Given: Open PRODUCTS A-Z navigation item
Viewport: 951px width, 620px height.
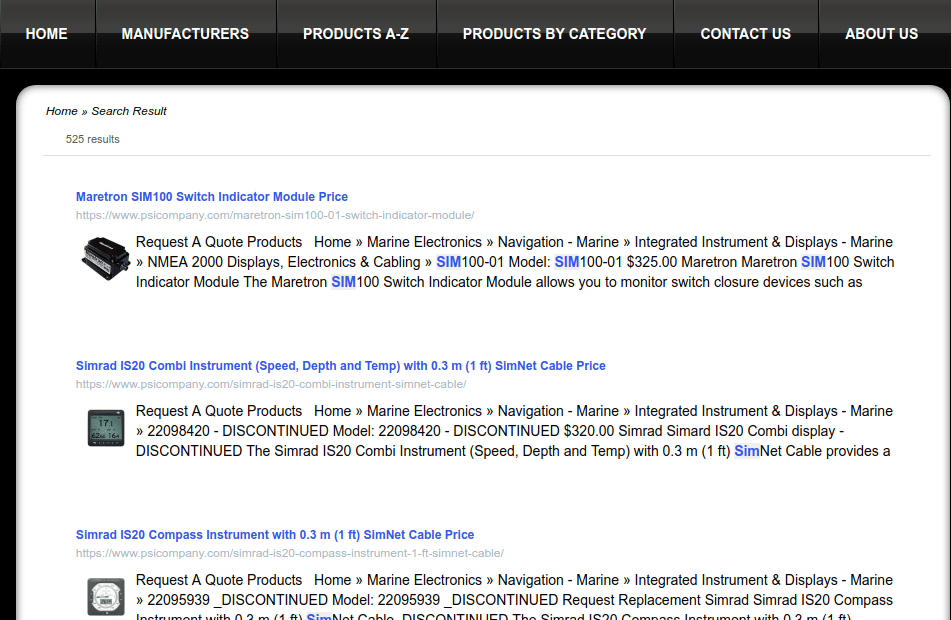Looking at the screenshot, I should [x=356, y=33].
